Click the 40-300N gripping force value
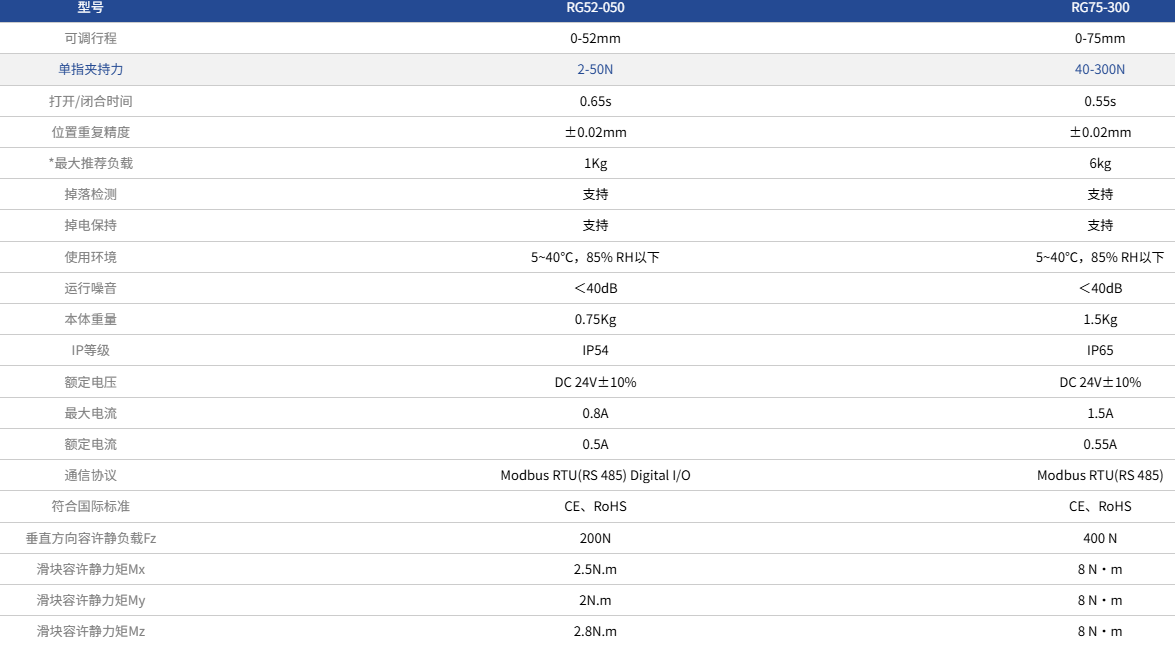Image resolution: width=1175 pixels, height=671 pixels. pos(1100,70)
